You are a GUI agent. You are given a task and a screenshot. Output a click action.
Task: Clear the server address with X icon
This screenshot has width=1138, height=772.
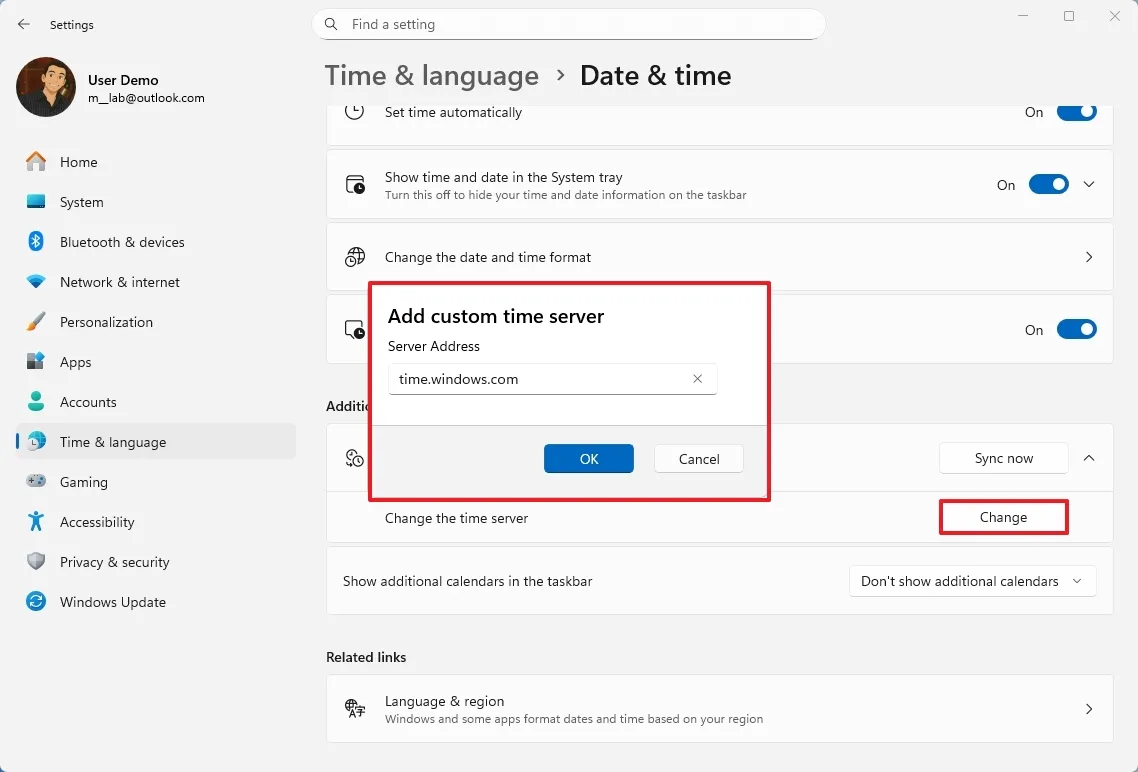[x=697, y=379]
